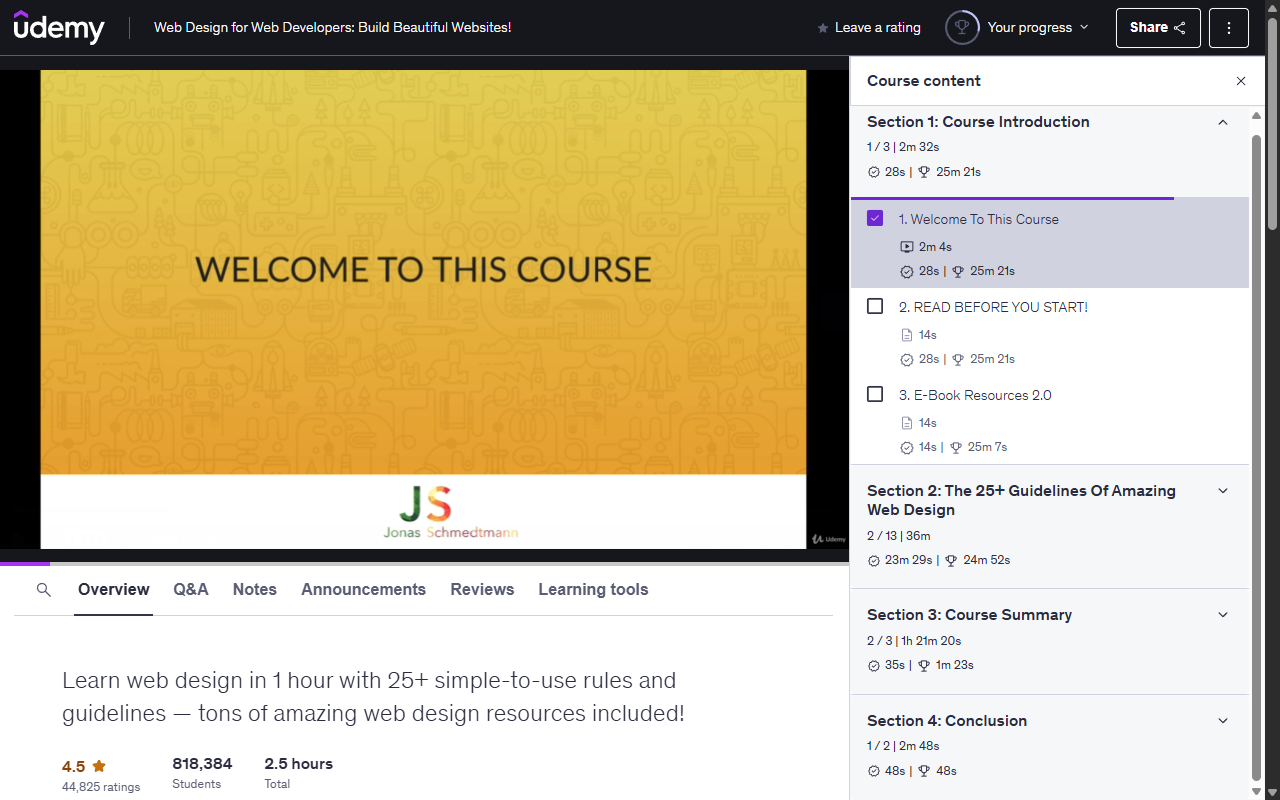Open the Notes tab
1280x800 pixels.
255,590
